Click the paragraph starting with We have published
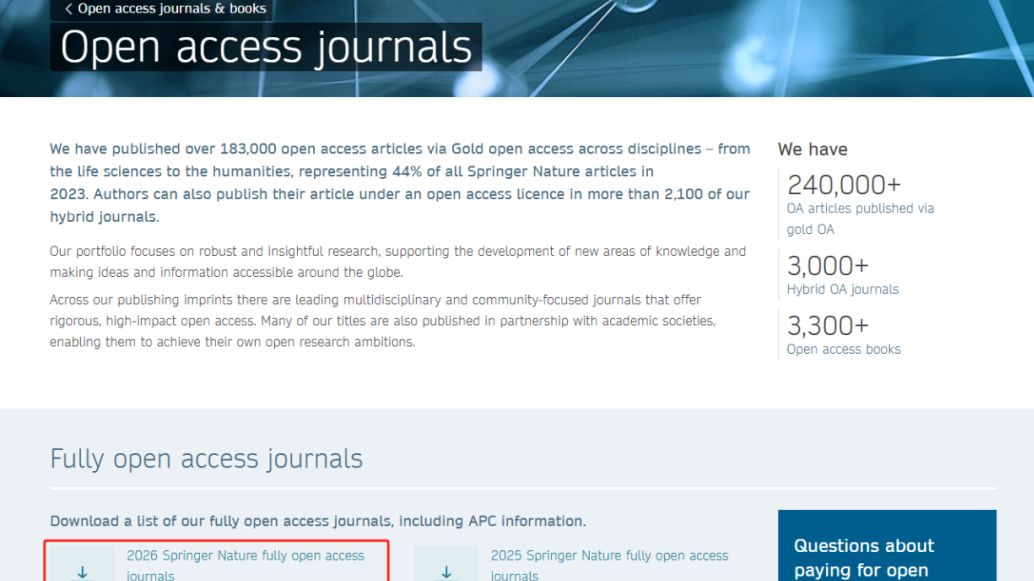This screenshot has width=1034, height=581. 399,182
